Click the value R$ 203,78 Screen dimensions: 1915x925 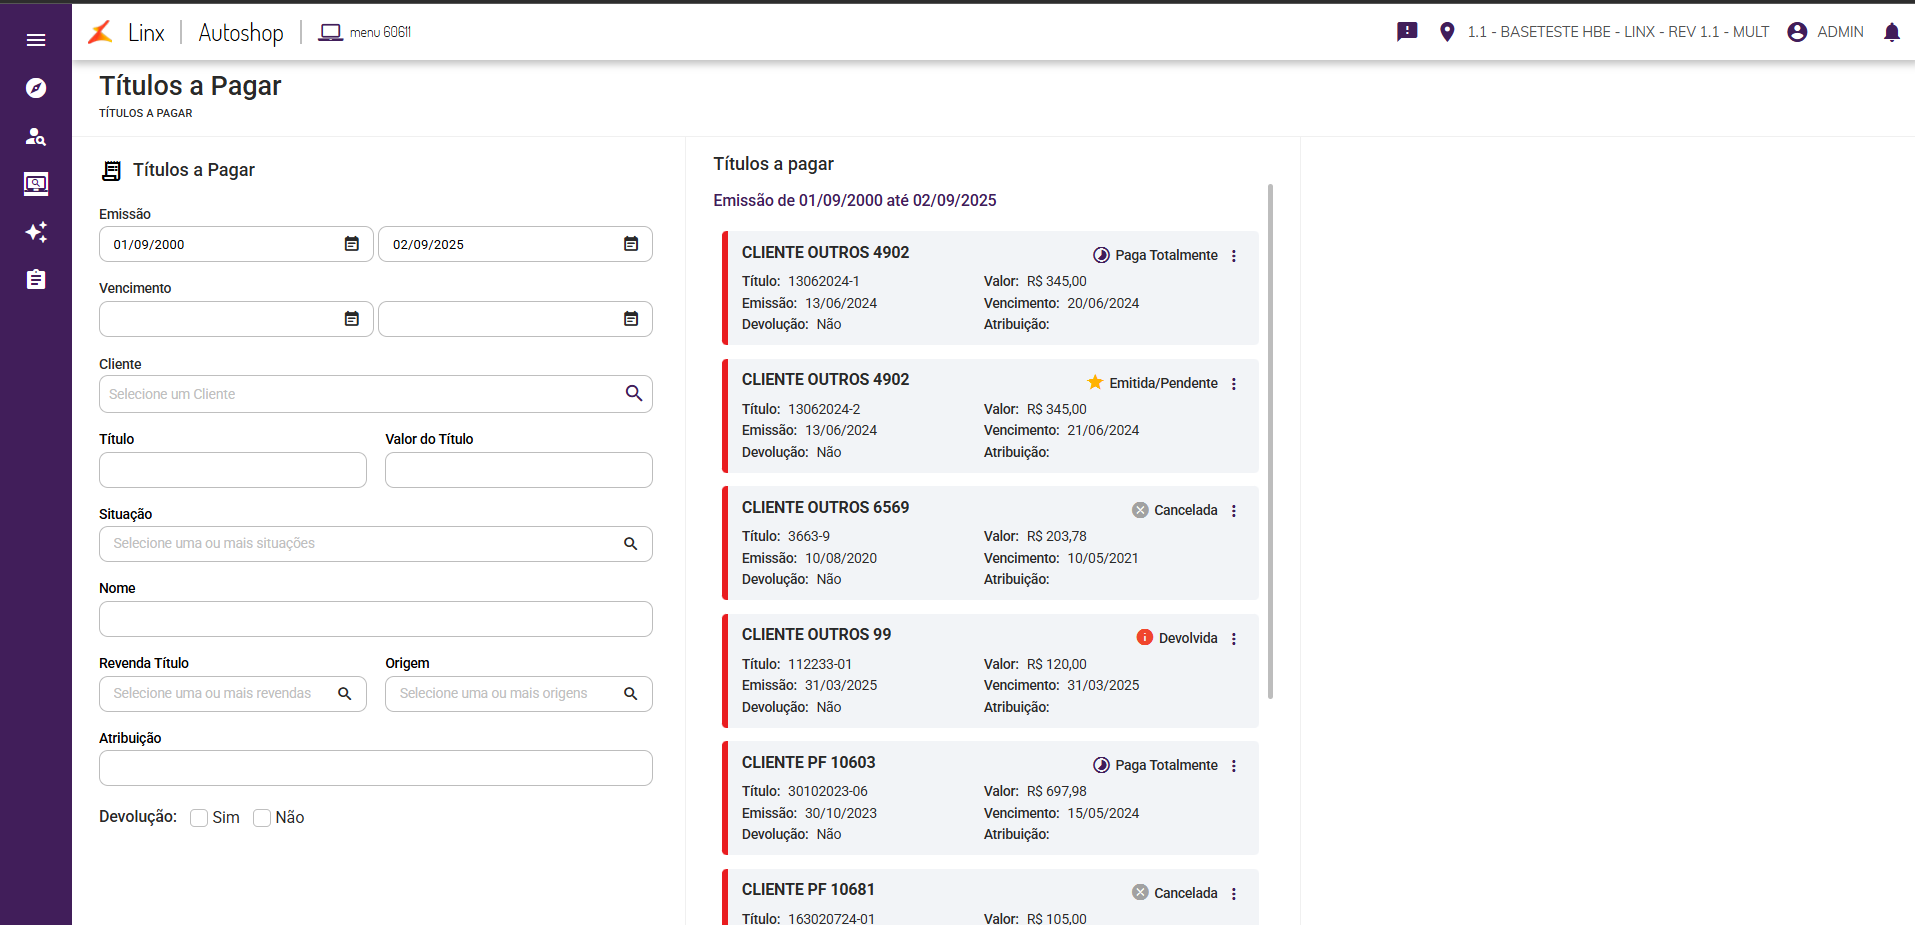point(1057,536)
